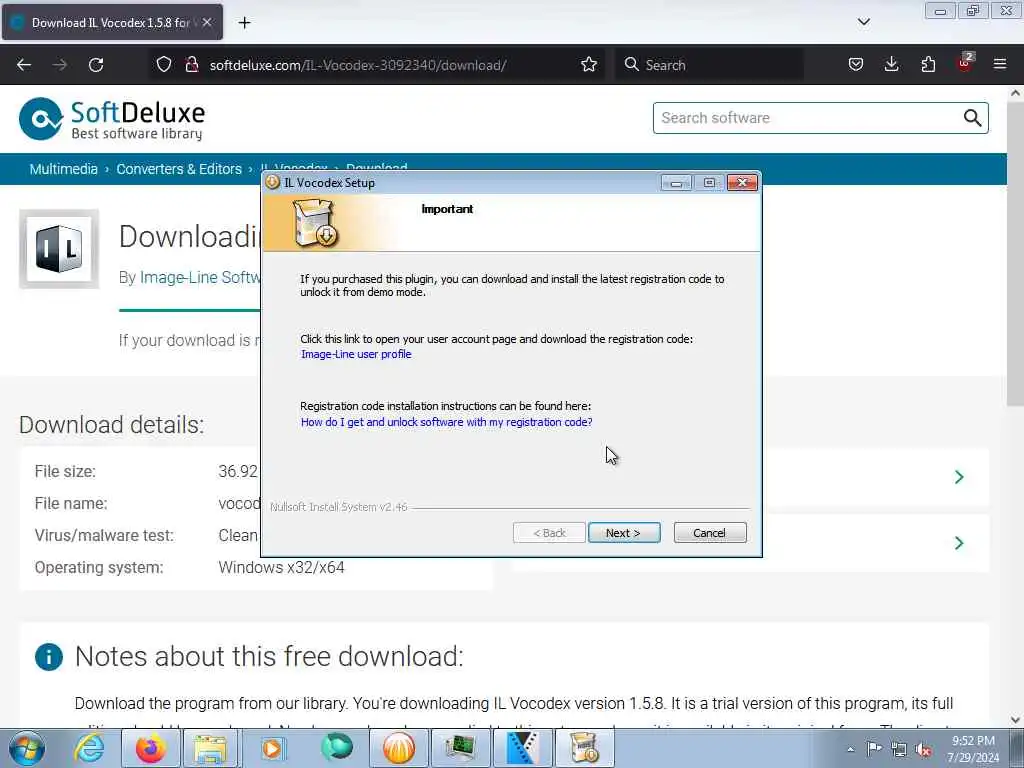Click the Virus/malware test label
This screenshot has height=768, width=1024.
pos(104,536)
